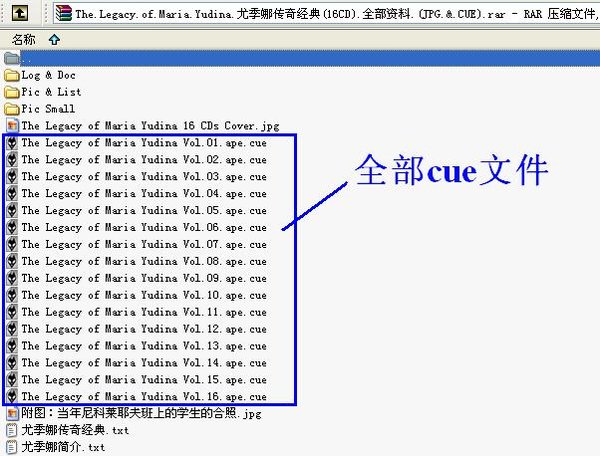Click the RAR archive icon in path bar
Image resolution: width=600 pixels, height=456 pixels.
point(64,13)
